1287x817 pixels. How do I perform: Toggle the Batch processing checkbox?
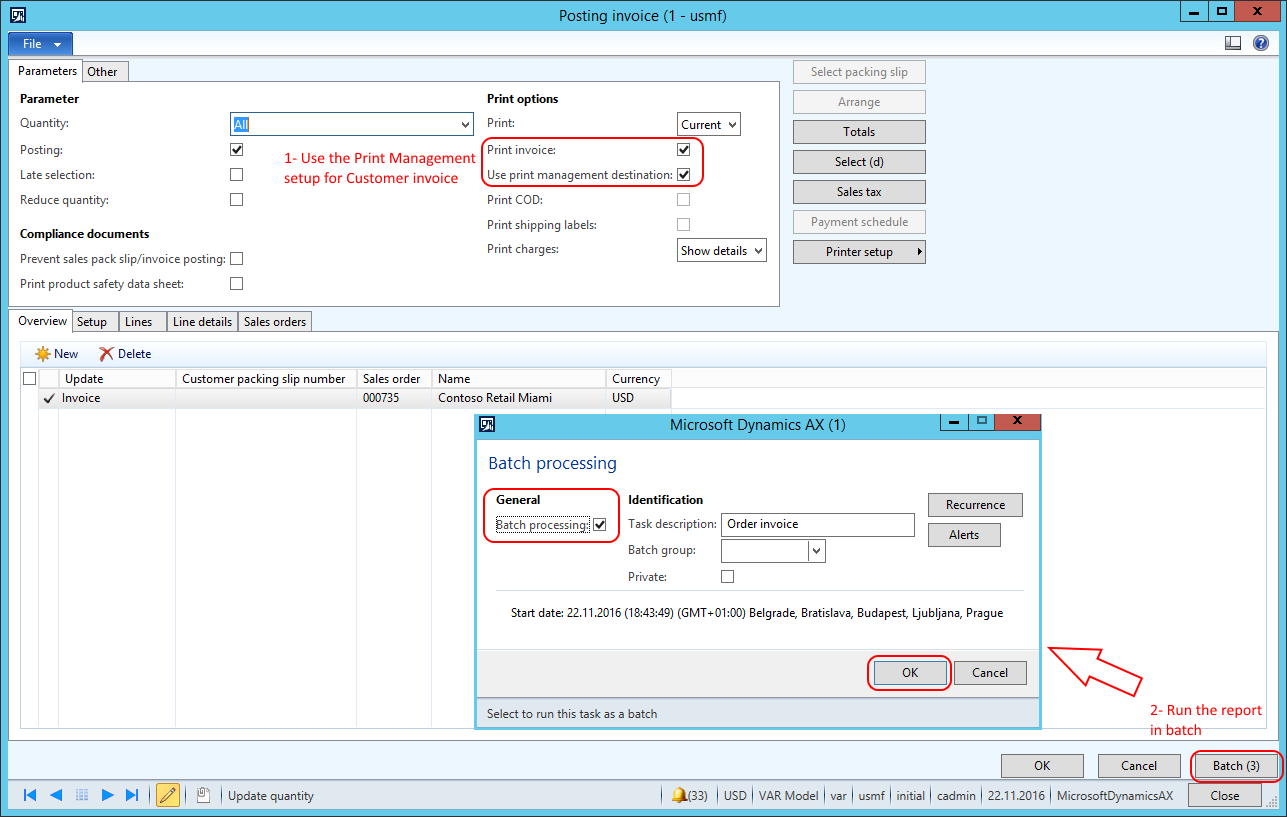(600, 525)
